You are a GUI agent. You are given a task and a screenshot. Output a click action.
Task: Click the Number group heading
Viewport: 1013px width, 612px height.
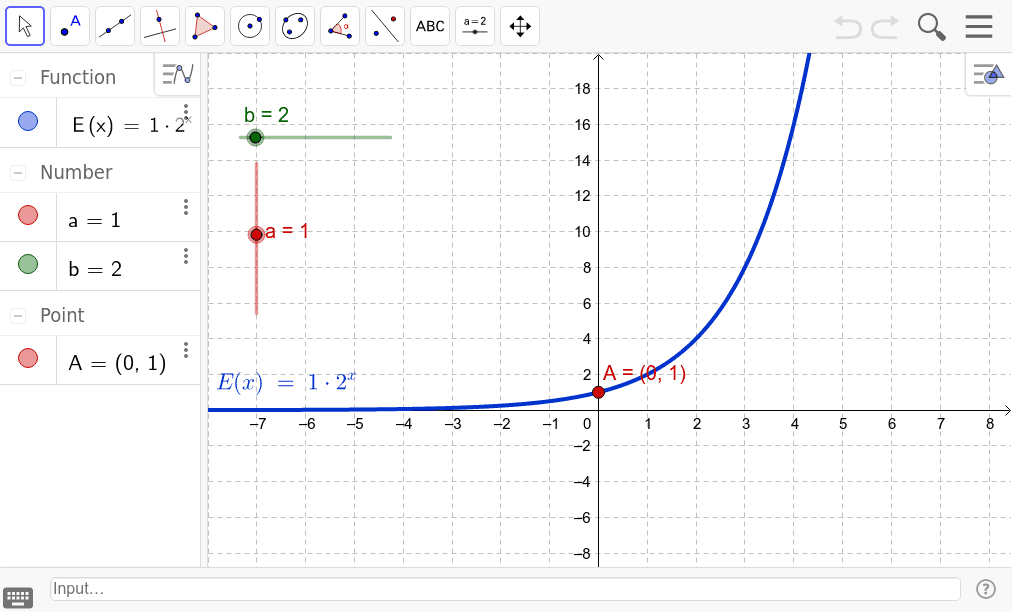tap(76, 172)
